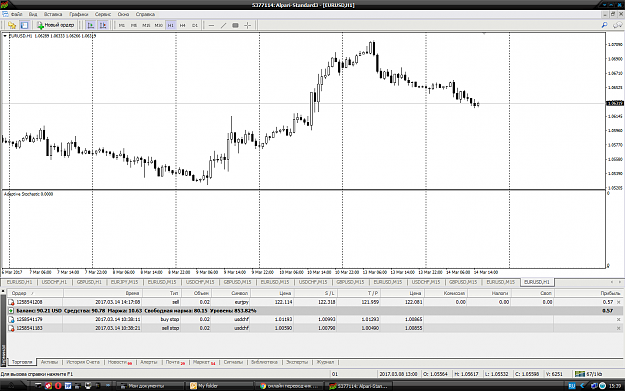Open the Торговля terminal tab

22,362
